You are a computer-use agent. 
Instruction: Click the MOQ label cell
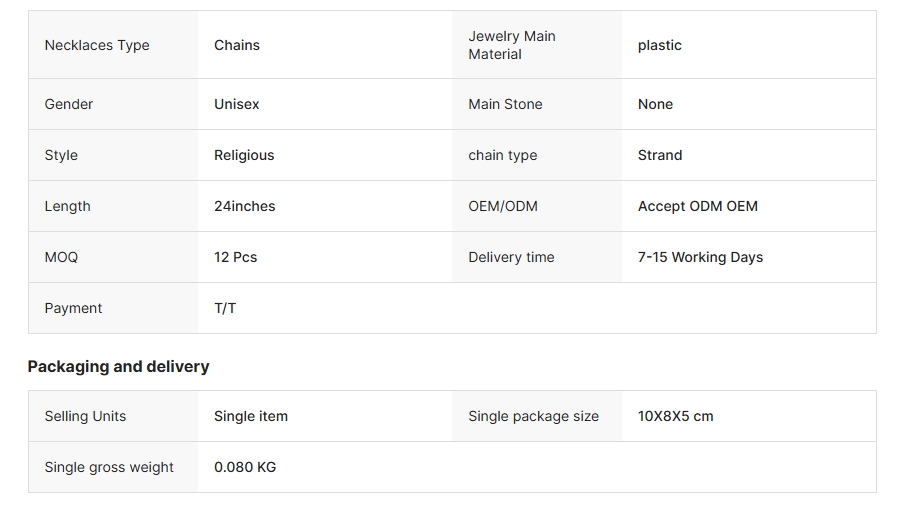(x=113, y=257)
